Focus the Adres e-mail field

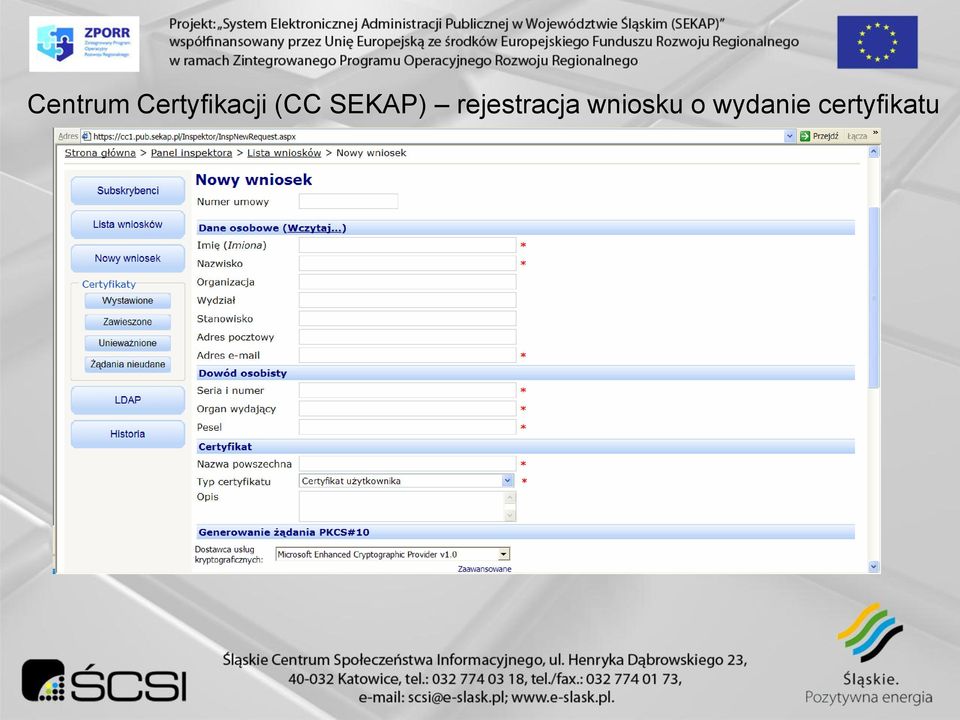408,355
